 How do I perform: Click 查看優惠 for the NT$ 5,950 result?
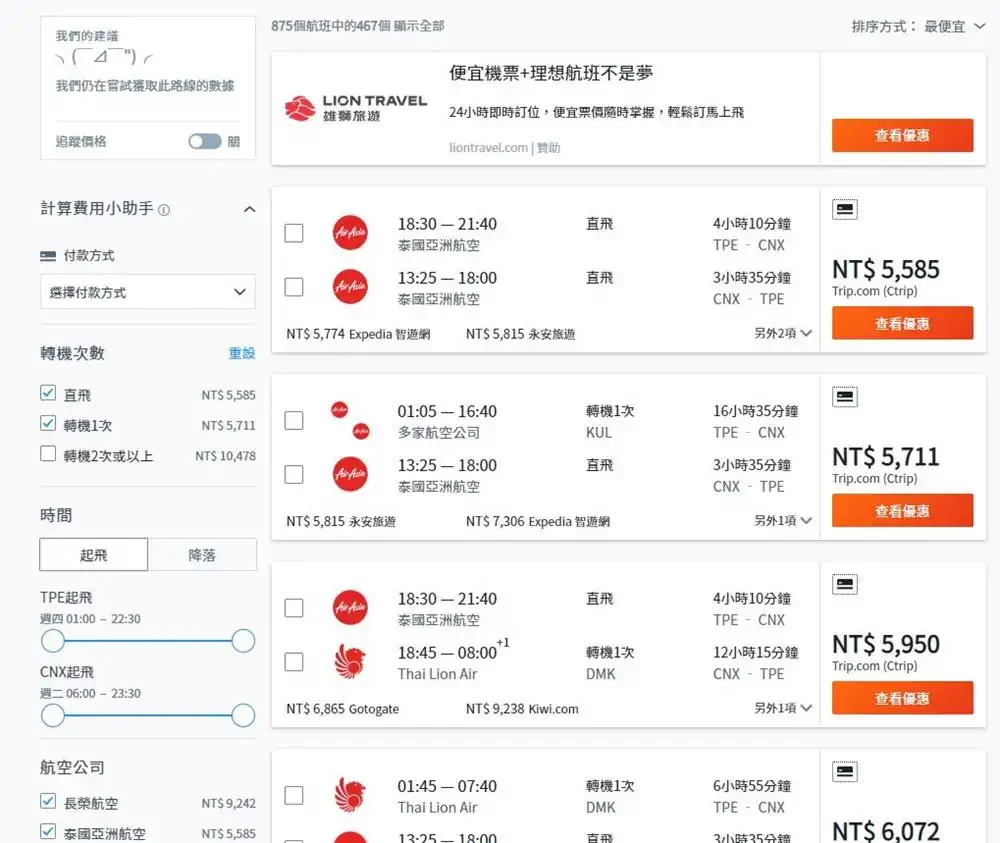[902, 698]
